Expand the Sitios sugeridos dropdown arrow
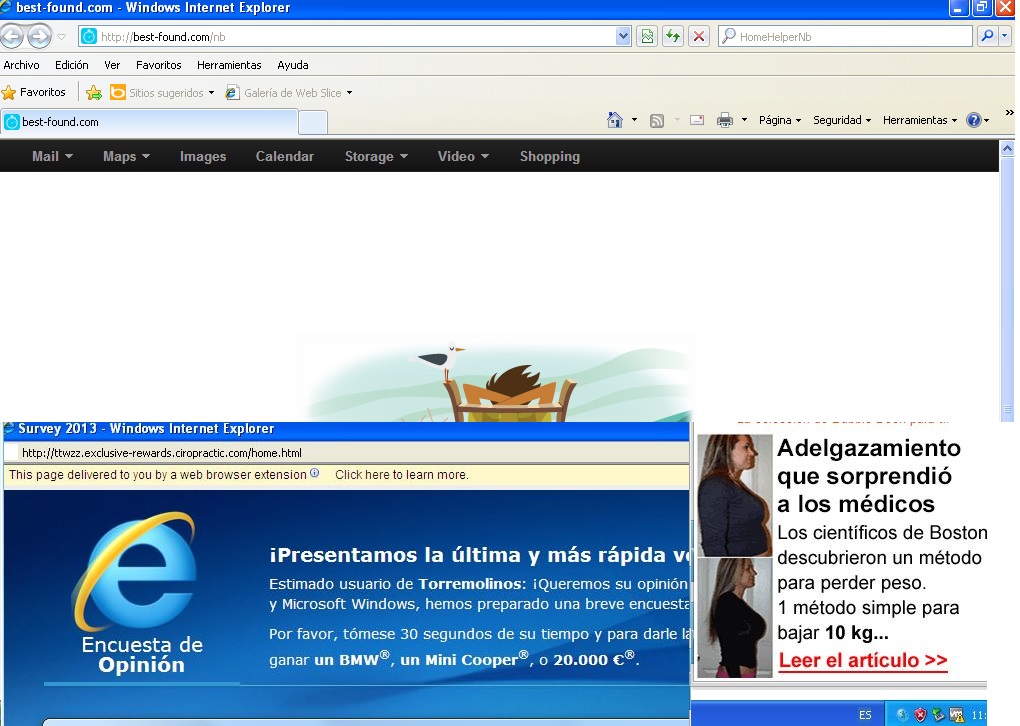 click(x=211, y=93)
